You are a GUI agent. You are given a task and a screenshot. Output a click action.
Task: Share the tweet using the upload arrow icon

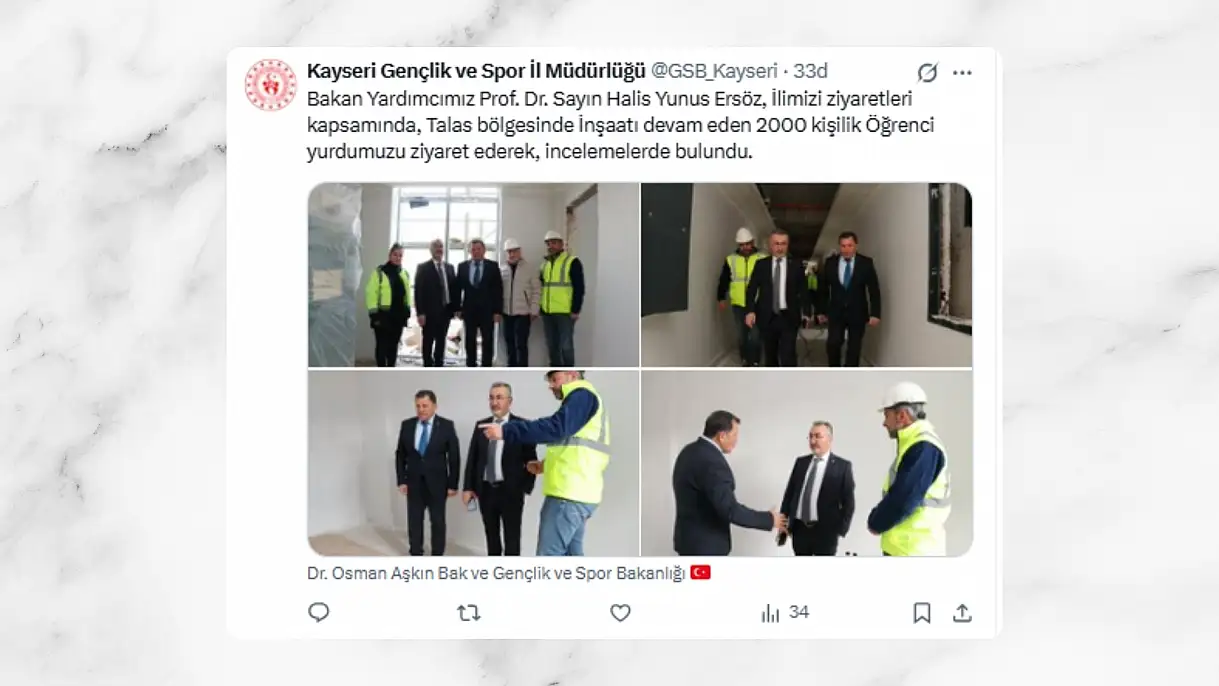[x=962, y=613]
